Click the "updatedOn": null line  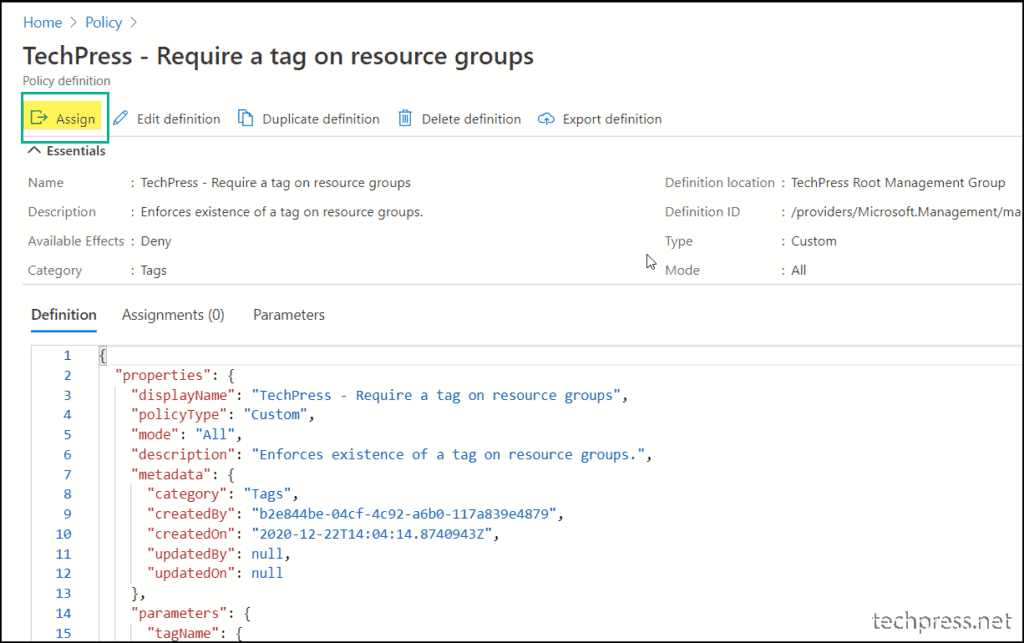click(x=215, y=573)
